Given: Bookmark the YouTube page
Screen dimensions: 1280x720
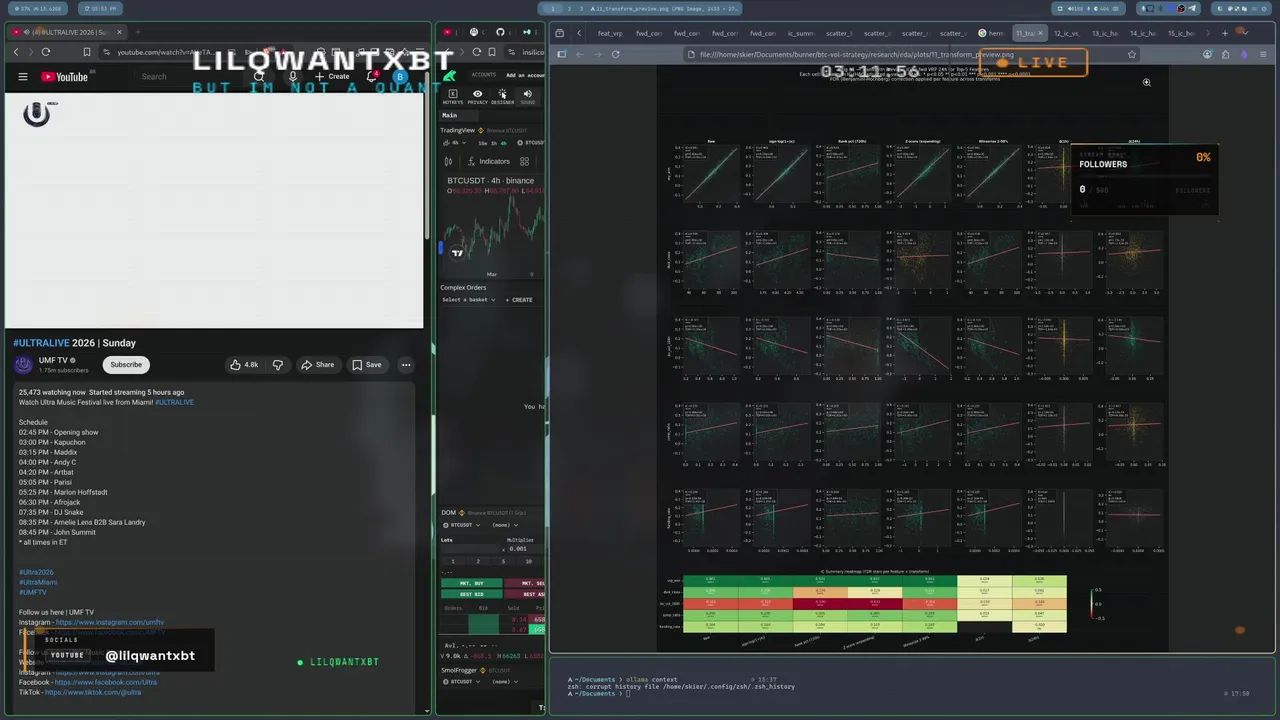Looking at the screenshot, I should pyautogui.click(x=87, y=52).
